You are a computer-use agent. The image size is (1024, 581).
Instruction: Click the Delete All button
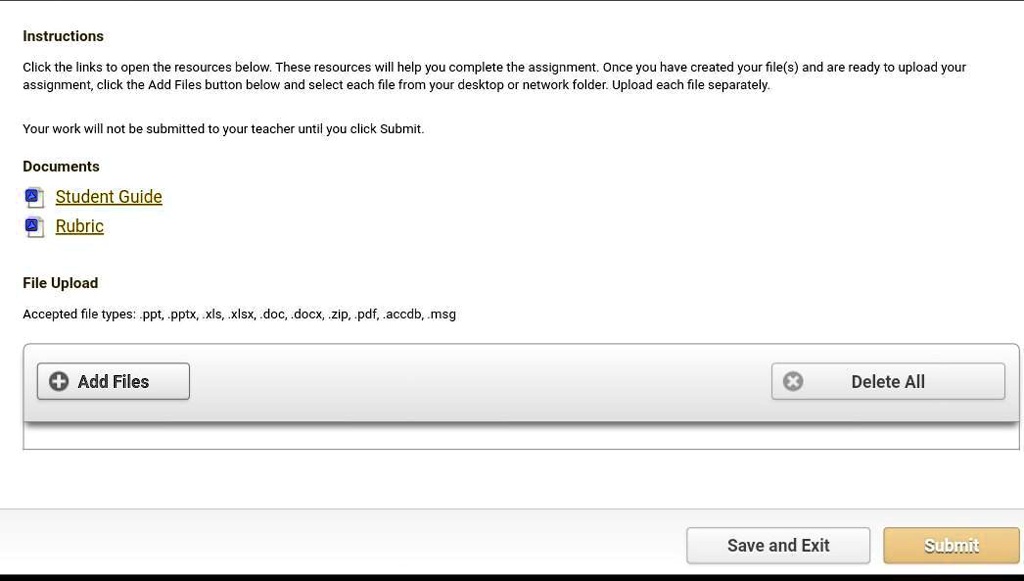pos(887,381)
